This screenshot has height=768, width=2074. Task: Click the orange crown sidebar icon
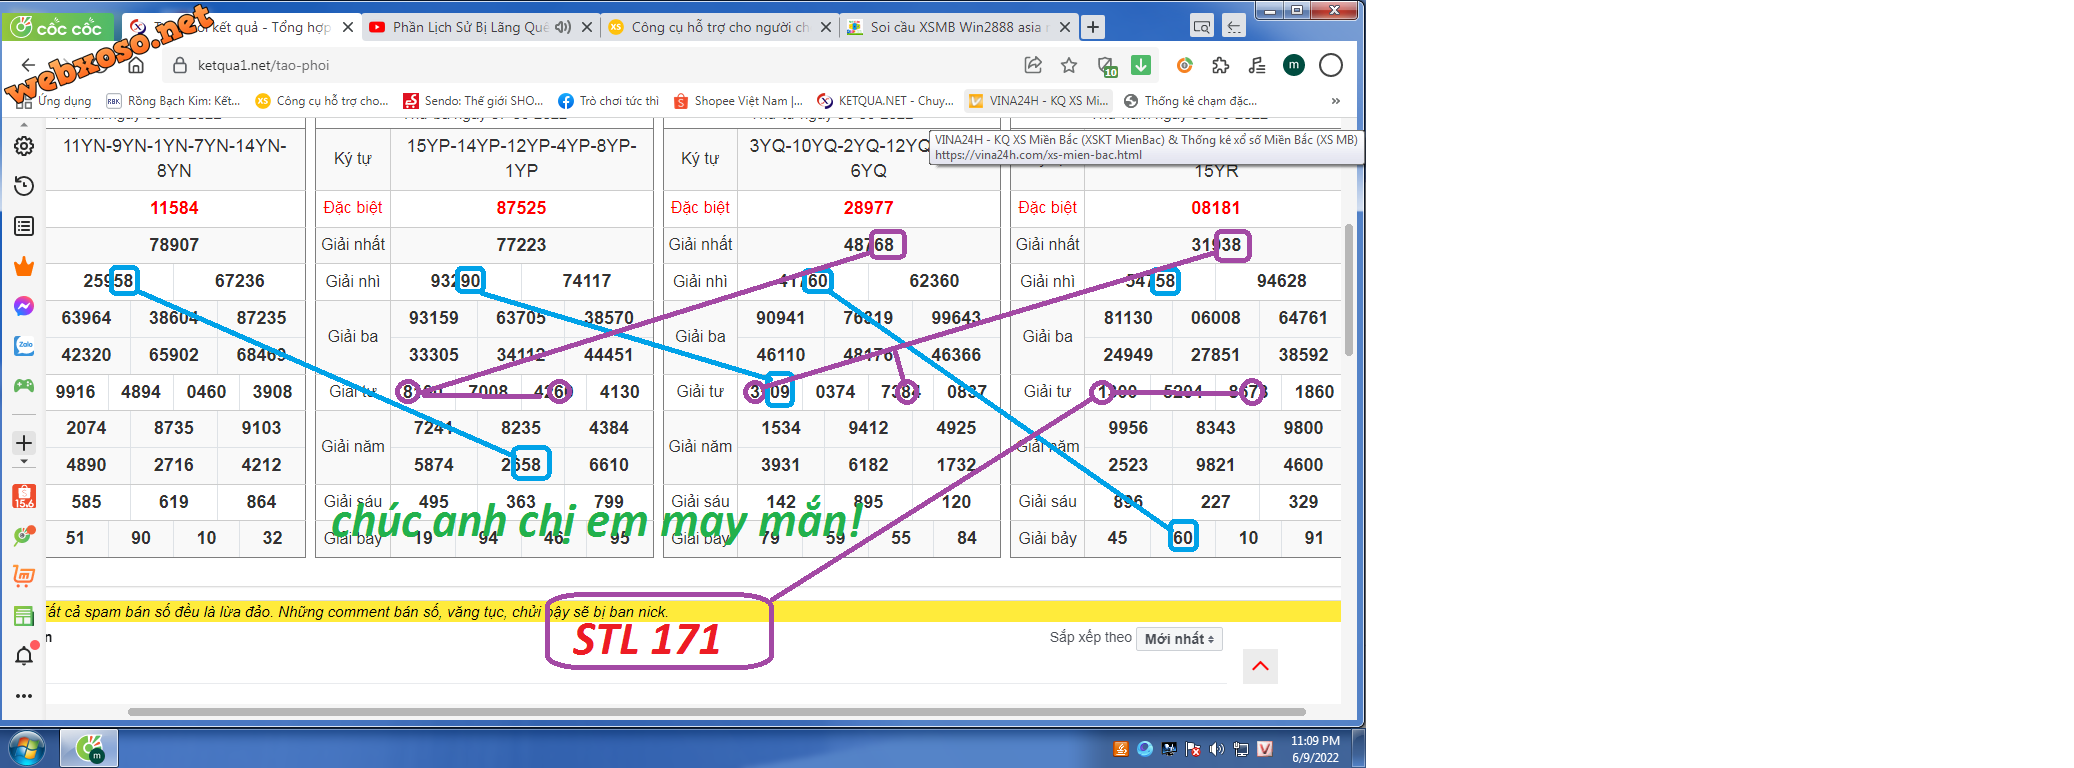tap(24, 266)
